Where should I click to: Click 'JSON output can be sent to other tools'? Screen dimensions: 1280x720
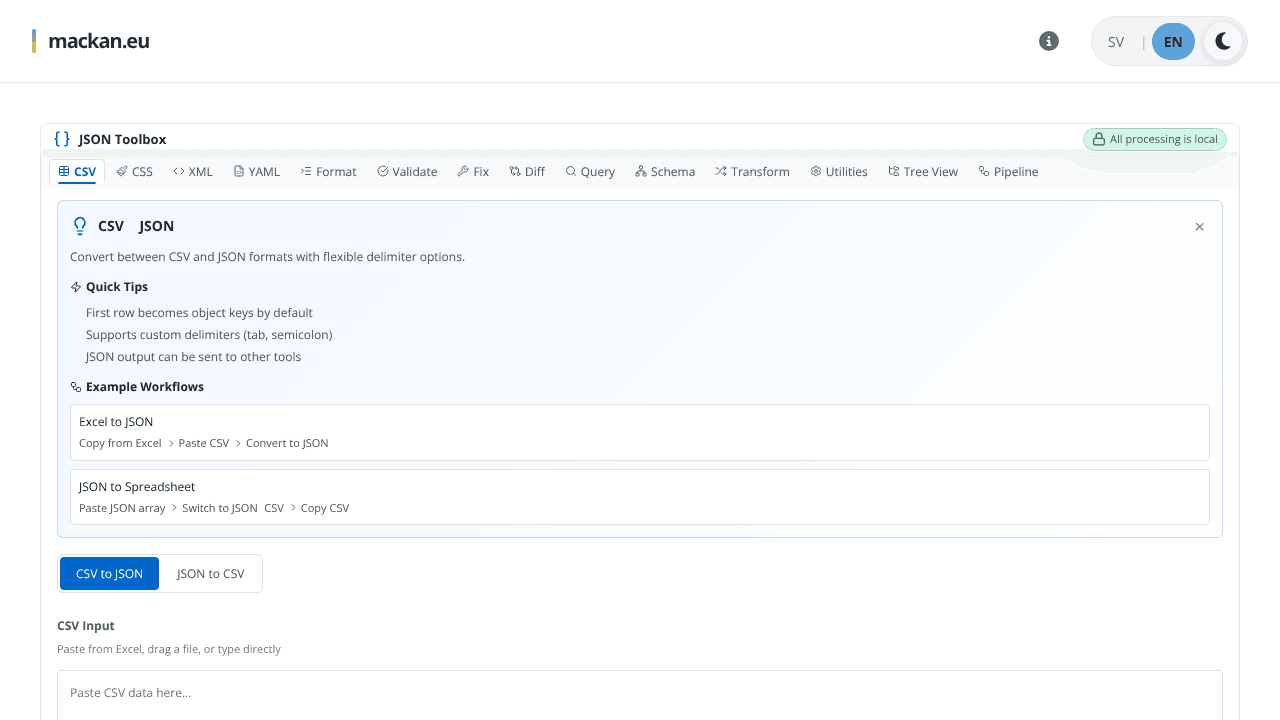pyautogui.click(x=193, y=357)
